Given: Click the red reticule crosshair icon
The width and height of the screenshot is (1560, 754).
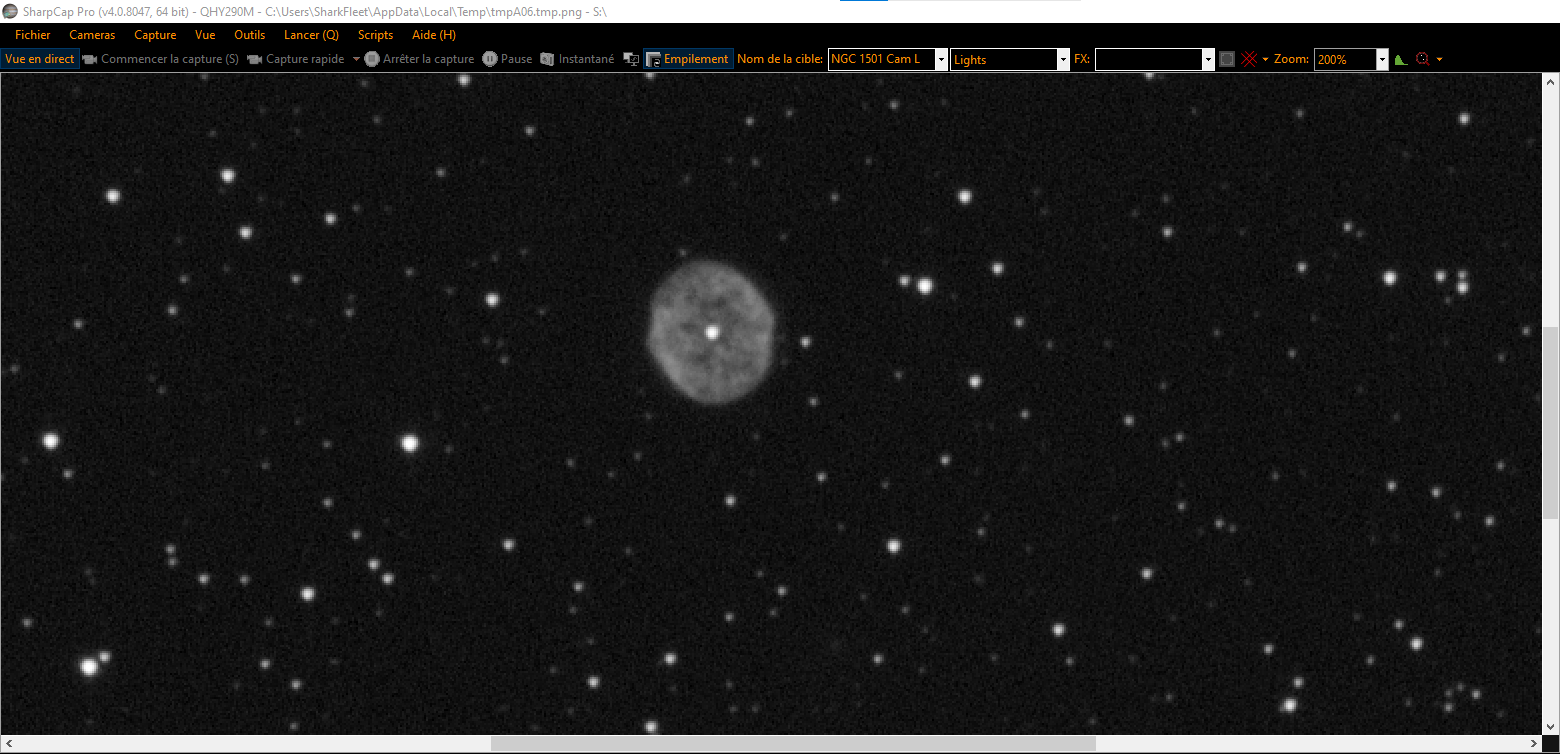Looking at the screenshot, I should 1249,59.
